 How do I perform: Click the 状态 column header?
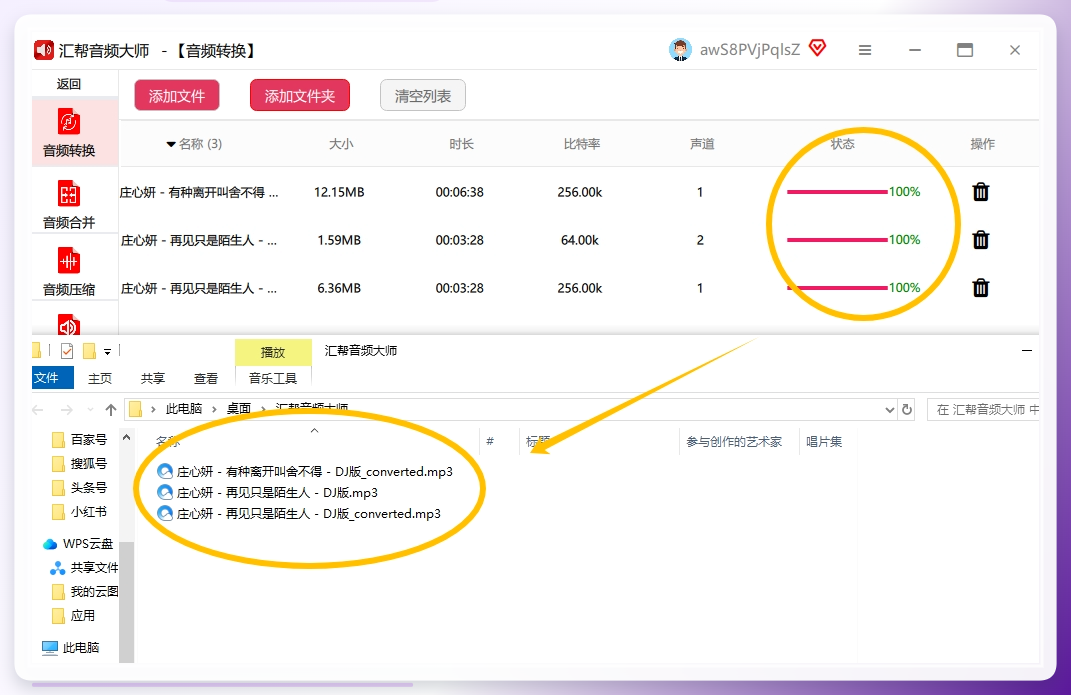(x=842, y=144)
